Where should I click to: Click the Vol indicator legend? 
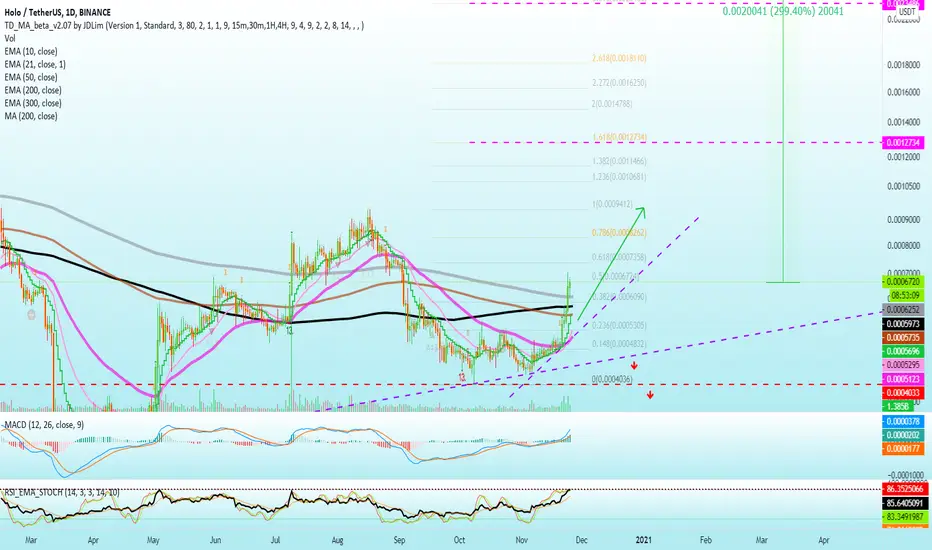(x=10, y=39)
